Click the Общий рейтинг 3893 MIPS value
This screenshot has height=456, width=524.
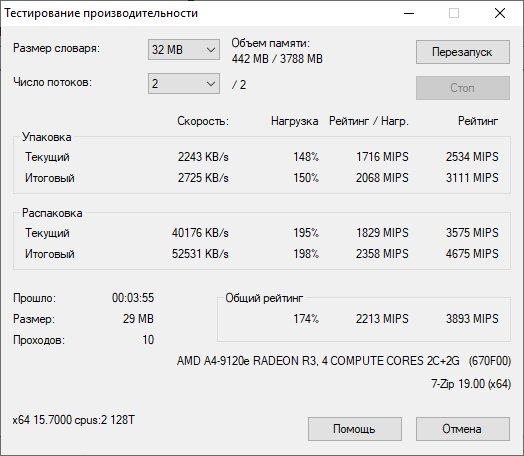click(x=472, y=319)
